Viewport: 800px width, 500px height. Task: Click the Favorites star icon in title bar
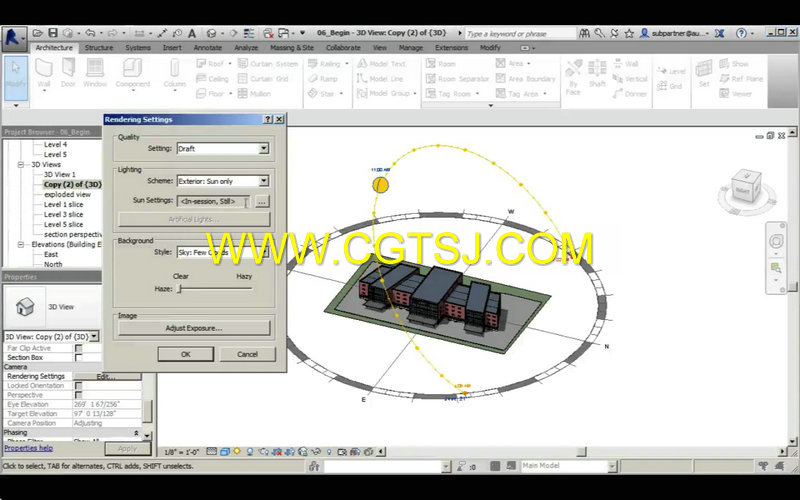click(x=629, y=33)
